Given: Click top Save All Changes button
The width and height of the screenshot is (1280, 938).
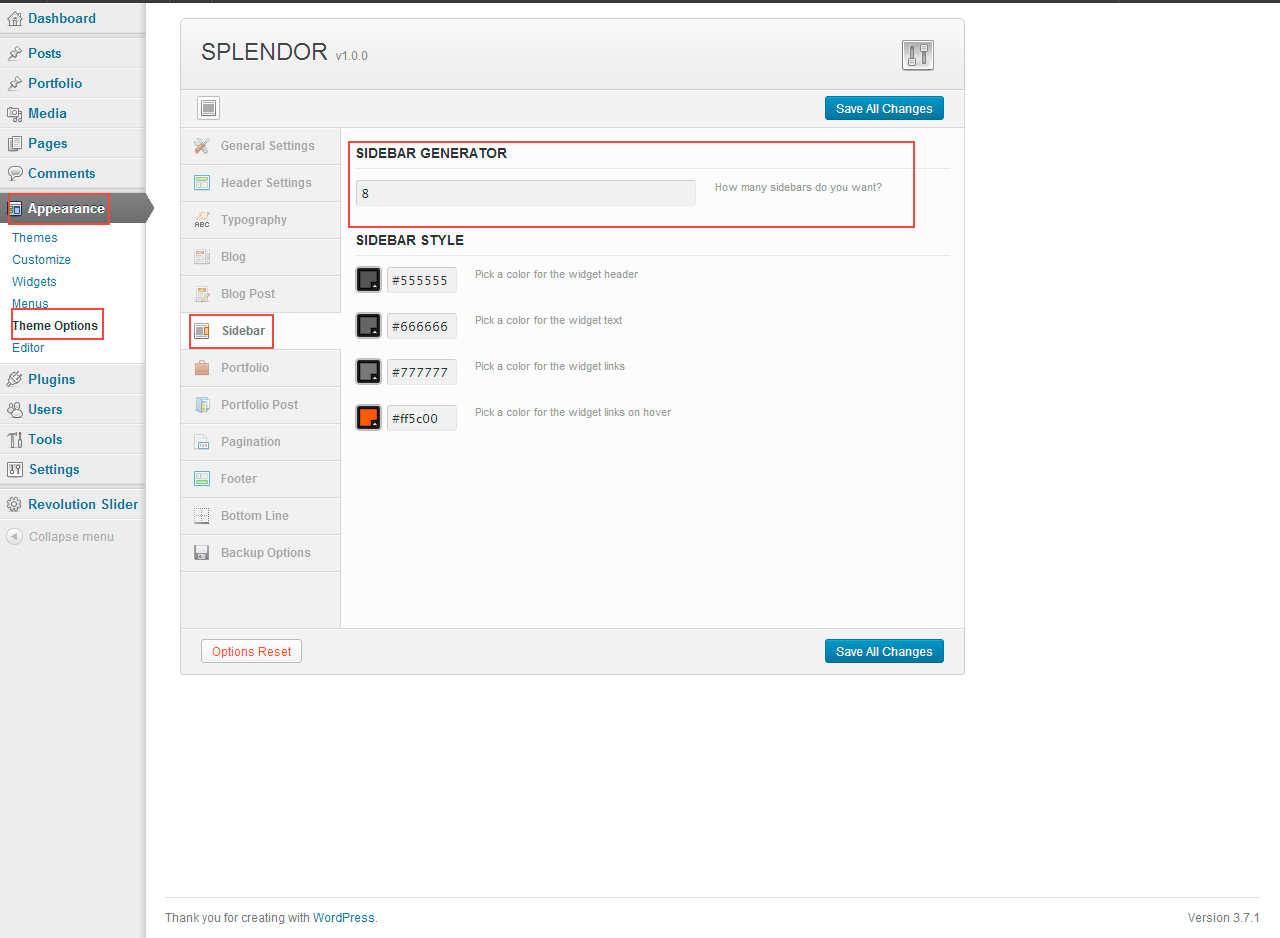Looking at the screenshot, I should point(884,108).
